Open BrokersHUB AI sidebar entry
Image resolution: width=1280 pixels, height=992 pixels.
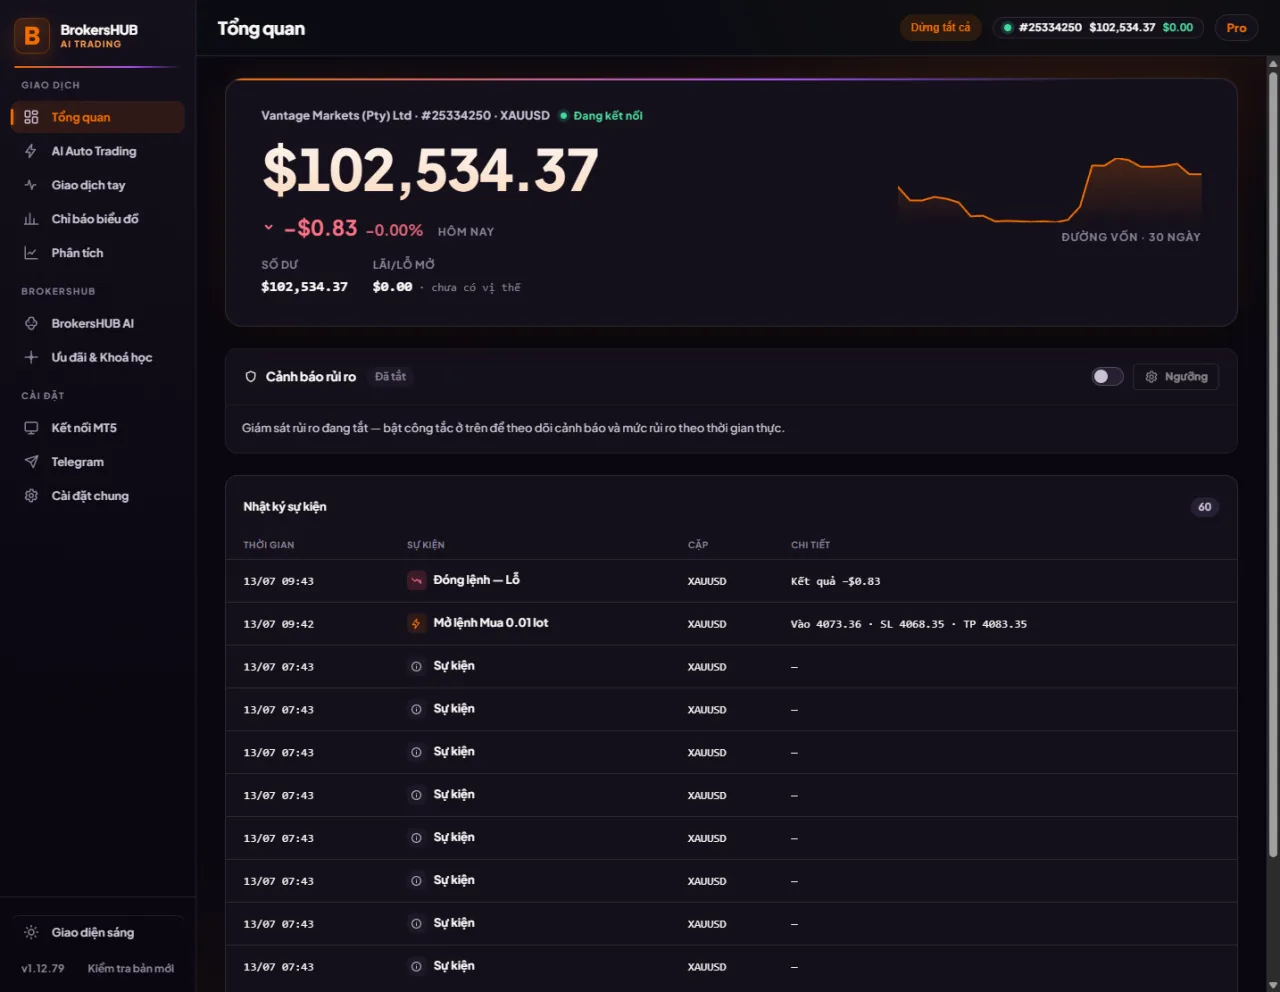pyautogui.click(x=98, y=323)
